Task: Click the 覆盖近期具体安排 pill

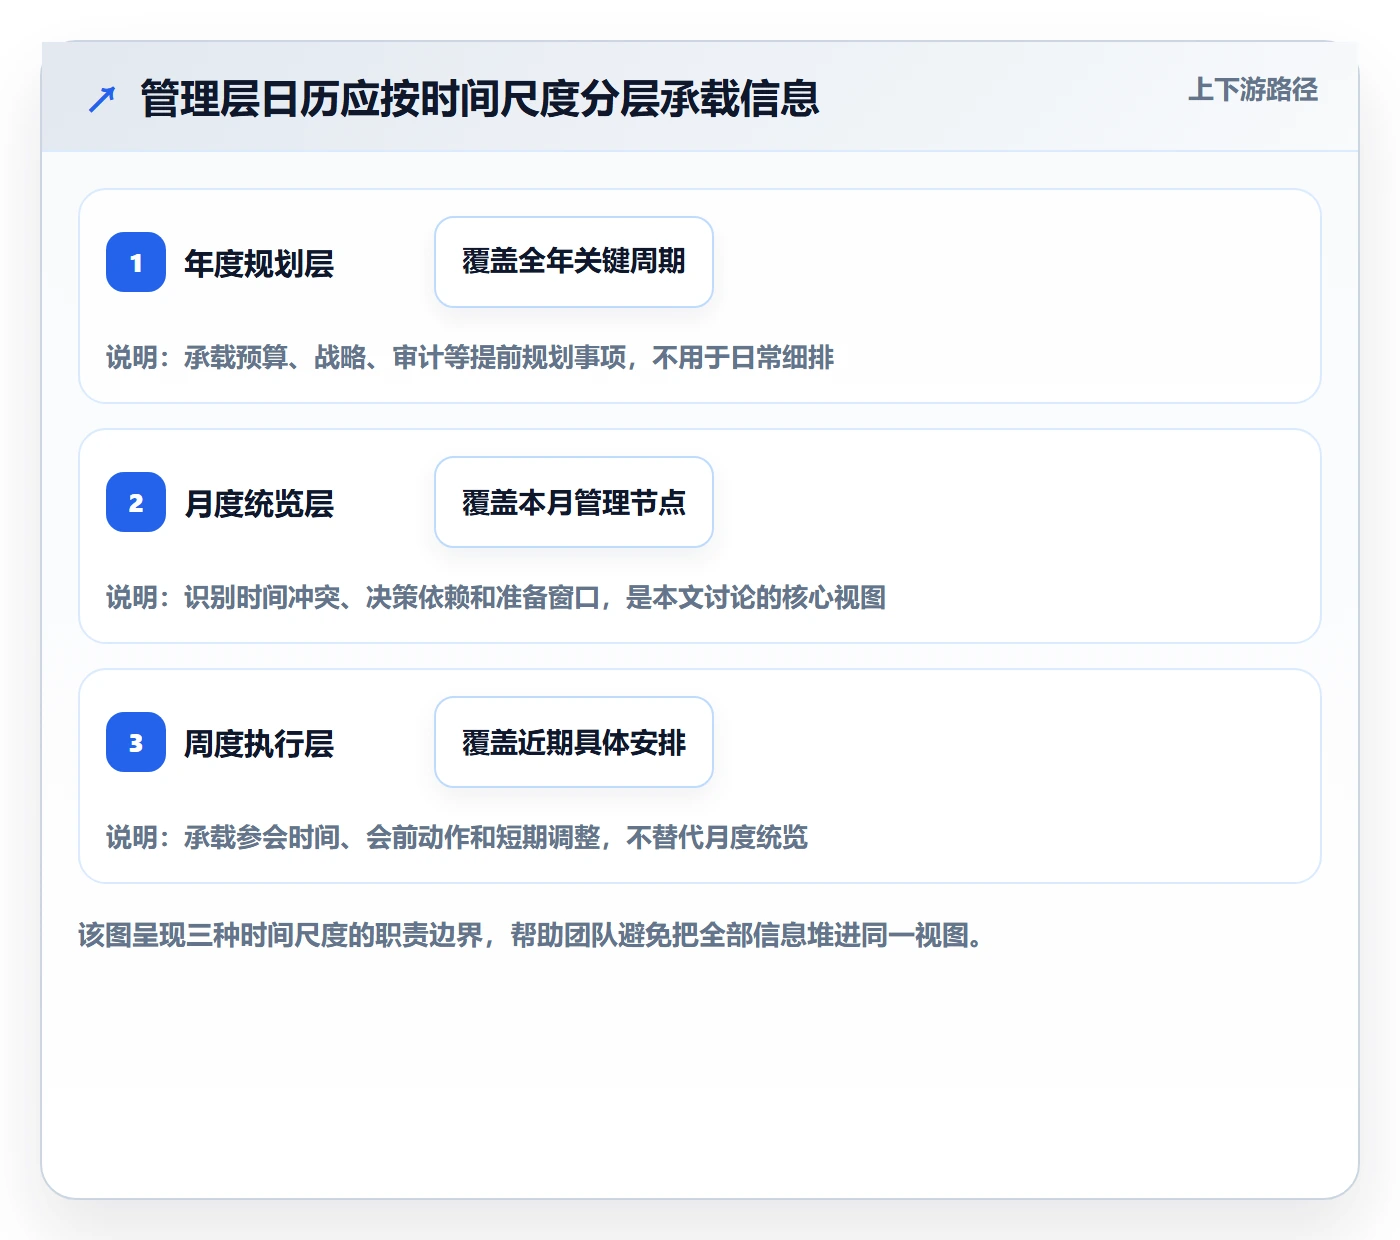Action: pyautogui.click(x=574, y=742)
